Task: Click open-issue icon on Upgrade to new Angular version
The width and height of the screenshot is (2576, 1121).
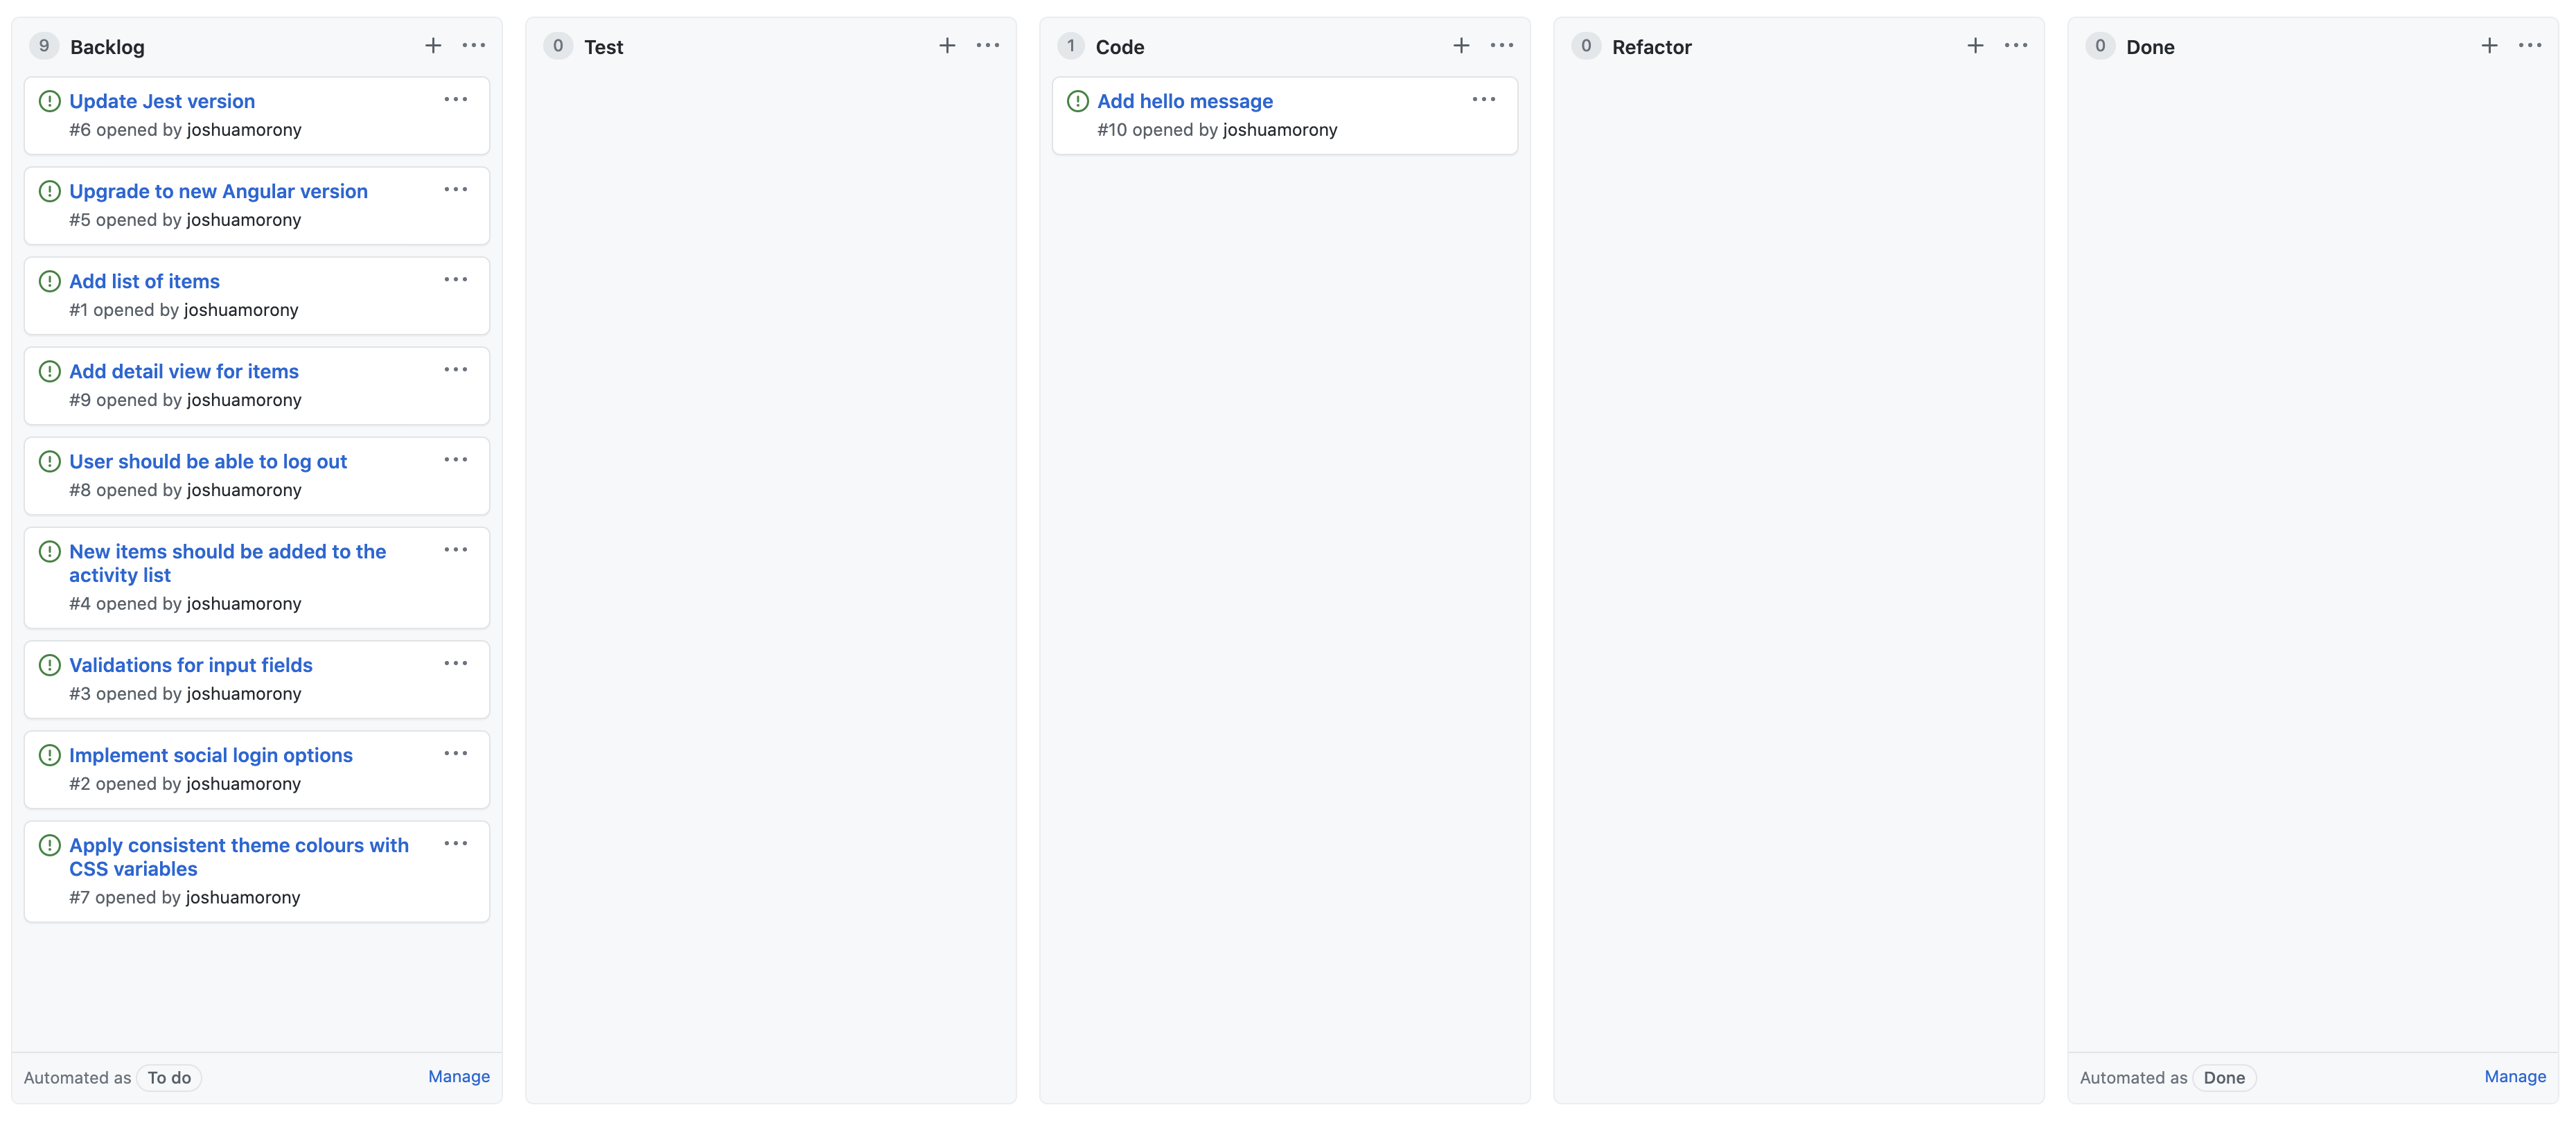Action: pyautogui.click(x=49, y=191)
